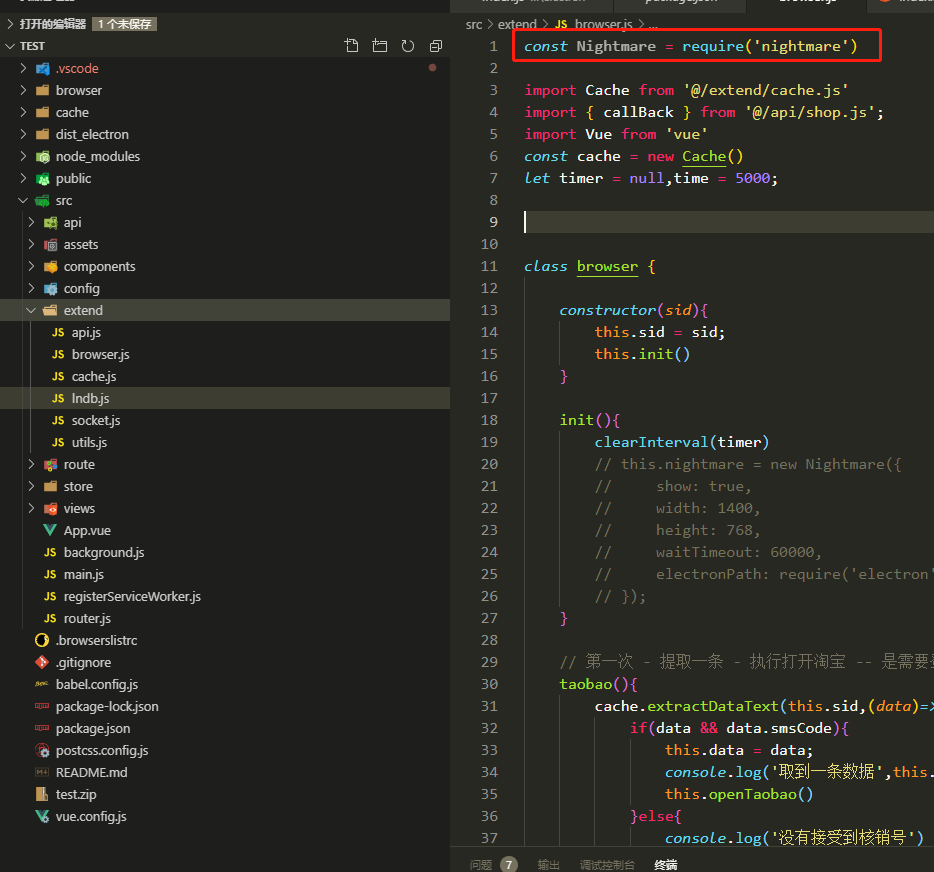Click the .browserslistrc file icon
934x872 pixels.
click(42, 640)
